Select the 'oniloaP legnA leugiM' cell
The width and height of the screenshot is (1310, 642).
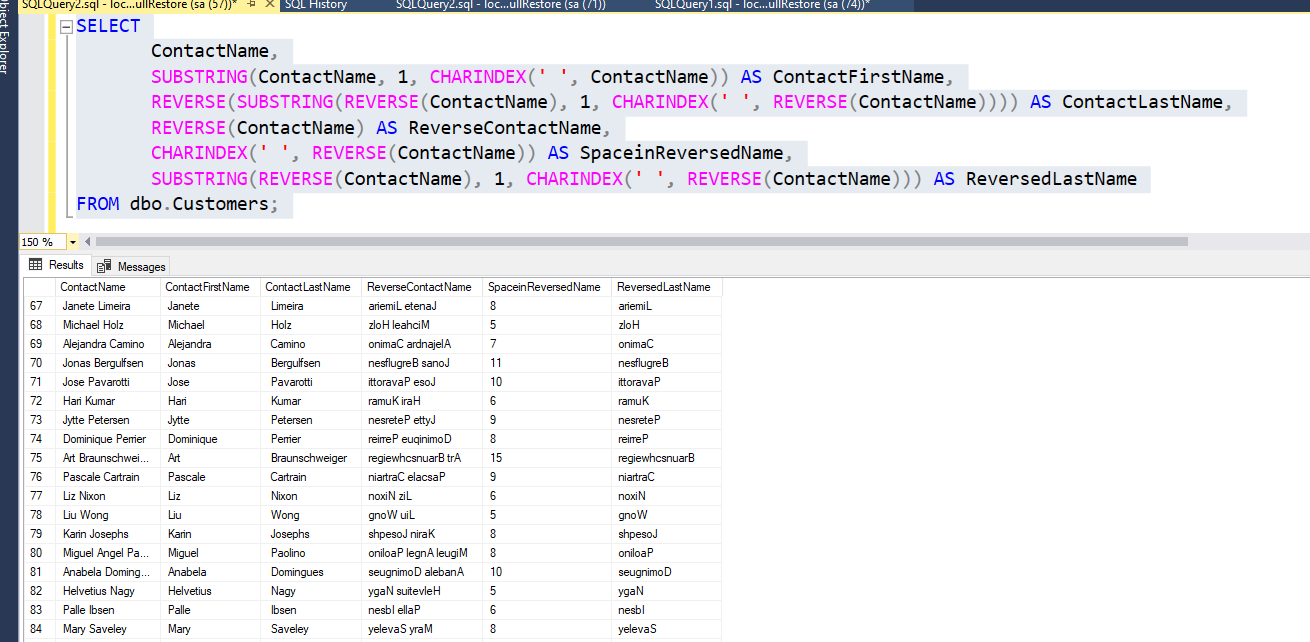422,553
